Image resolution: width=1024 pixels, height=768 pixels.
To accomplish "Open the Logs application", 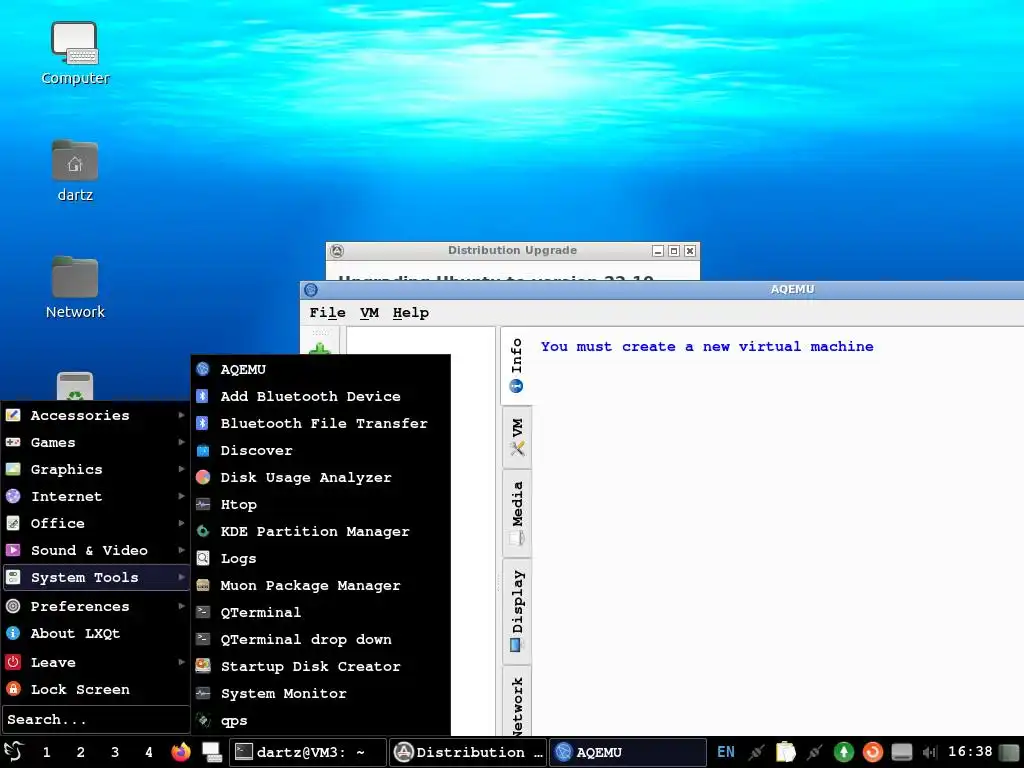I will [x=320, y=558].
